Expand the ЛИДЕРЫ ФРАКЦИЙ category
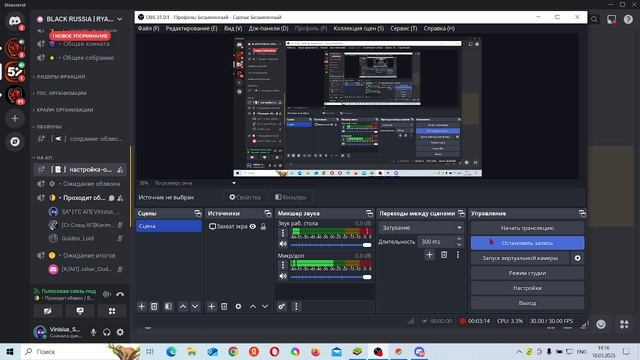This screenshot has height=360, width=640. pos(61,76)
